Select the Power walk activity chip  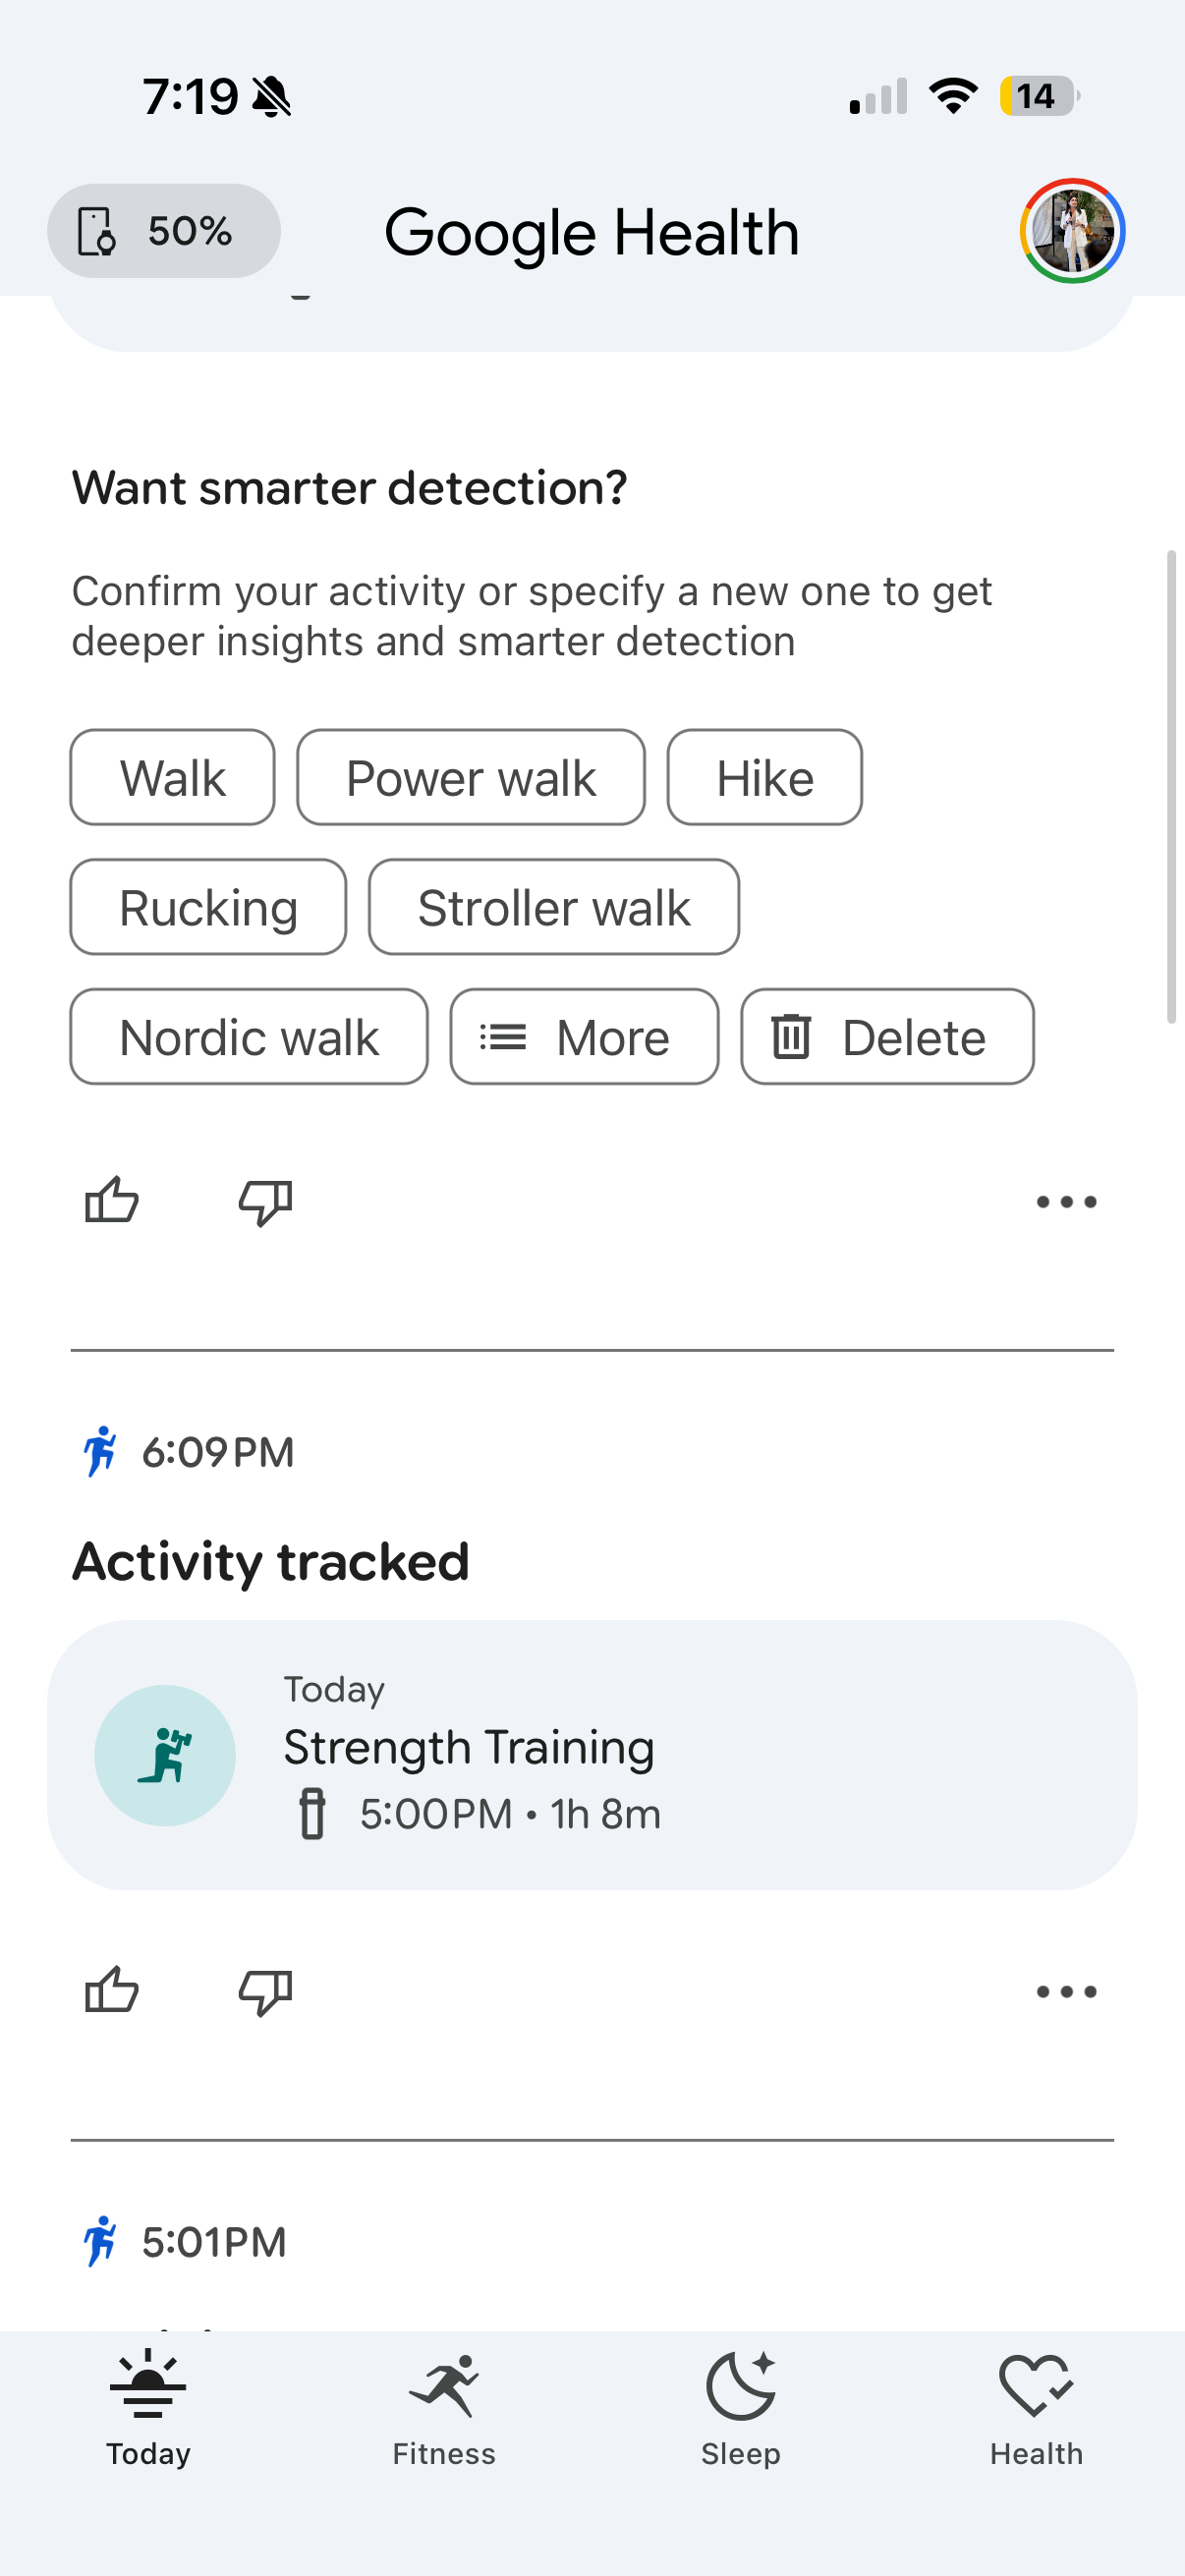471,777
